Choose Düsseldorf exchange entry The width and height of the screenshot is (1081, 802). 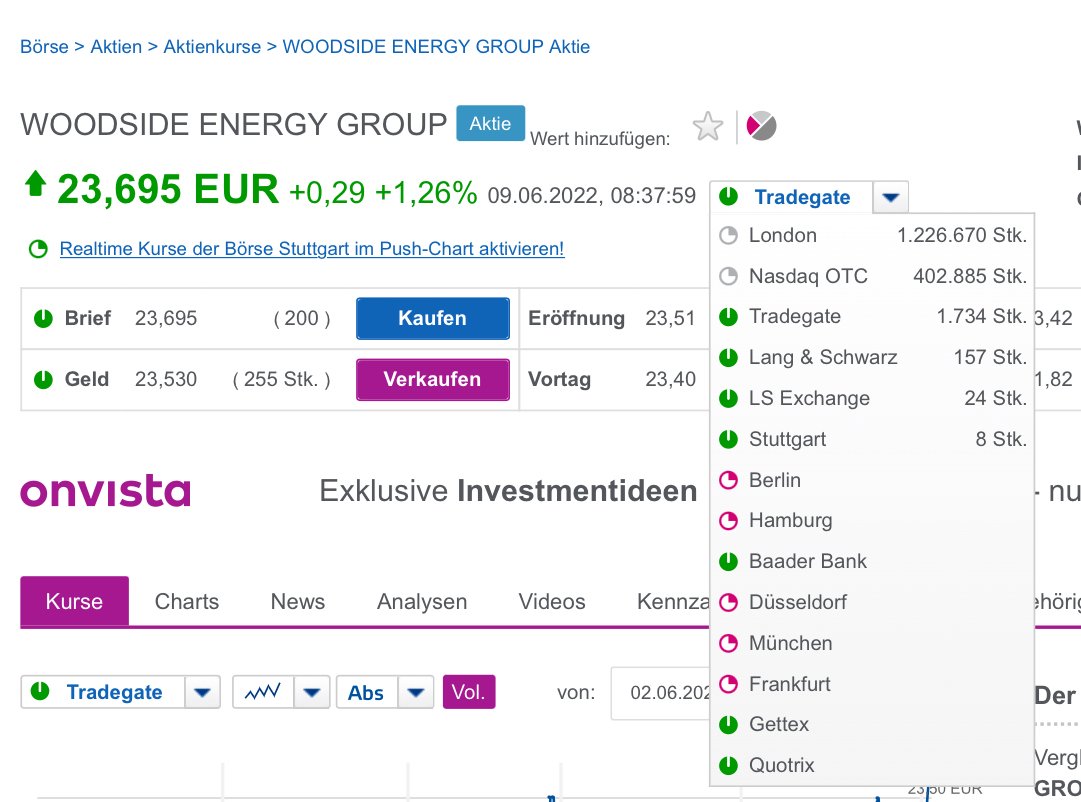pos(872,602)
